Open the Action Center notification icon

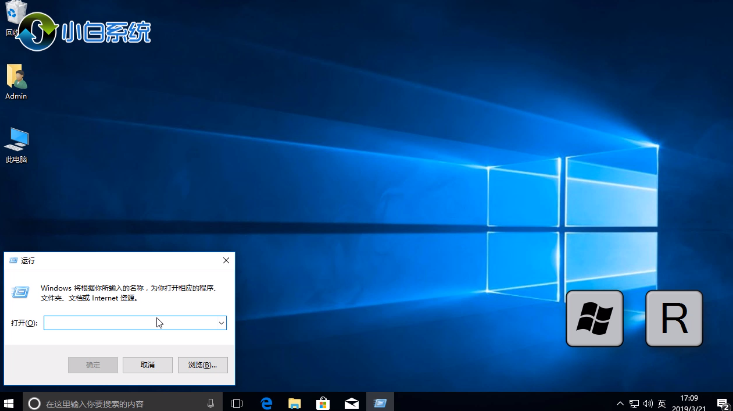tap(721, 403)
